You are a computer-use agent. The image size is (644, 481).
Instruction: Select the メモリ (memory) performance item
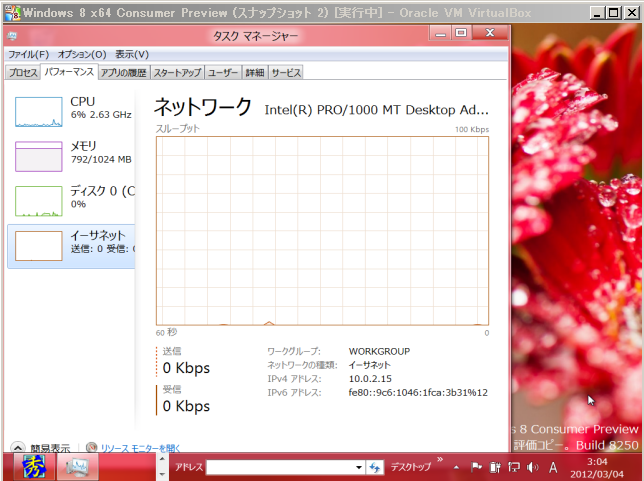coord(70,153)
